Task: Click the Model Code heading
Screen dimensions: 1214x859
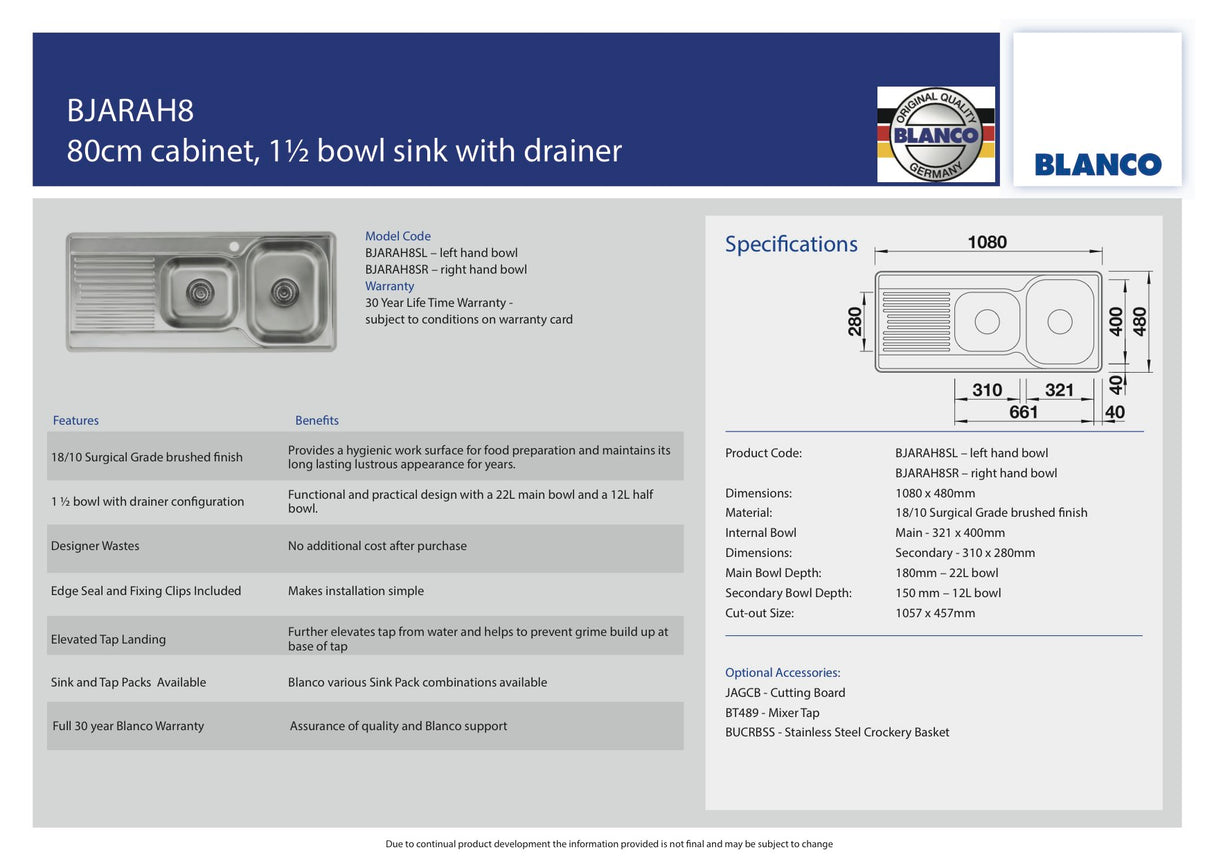Action: coord(398,236)
